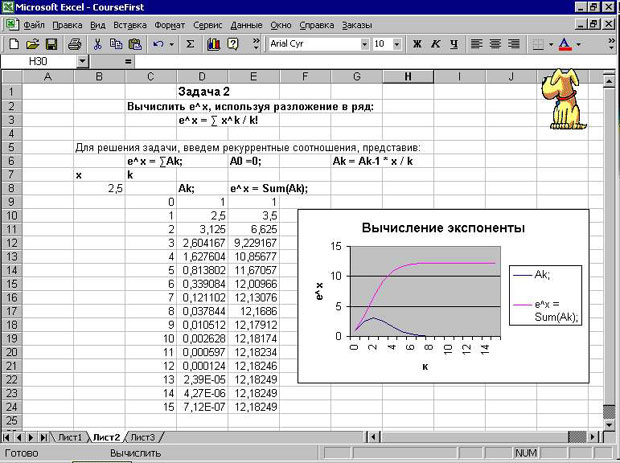Align text to the right
Screen dimensions: 620x463
tap(514, 44)
